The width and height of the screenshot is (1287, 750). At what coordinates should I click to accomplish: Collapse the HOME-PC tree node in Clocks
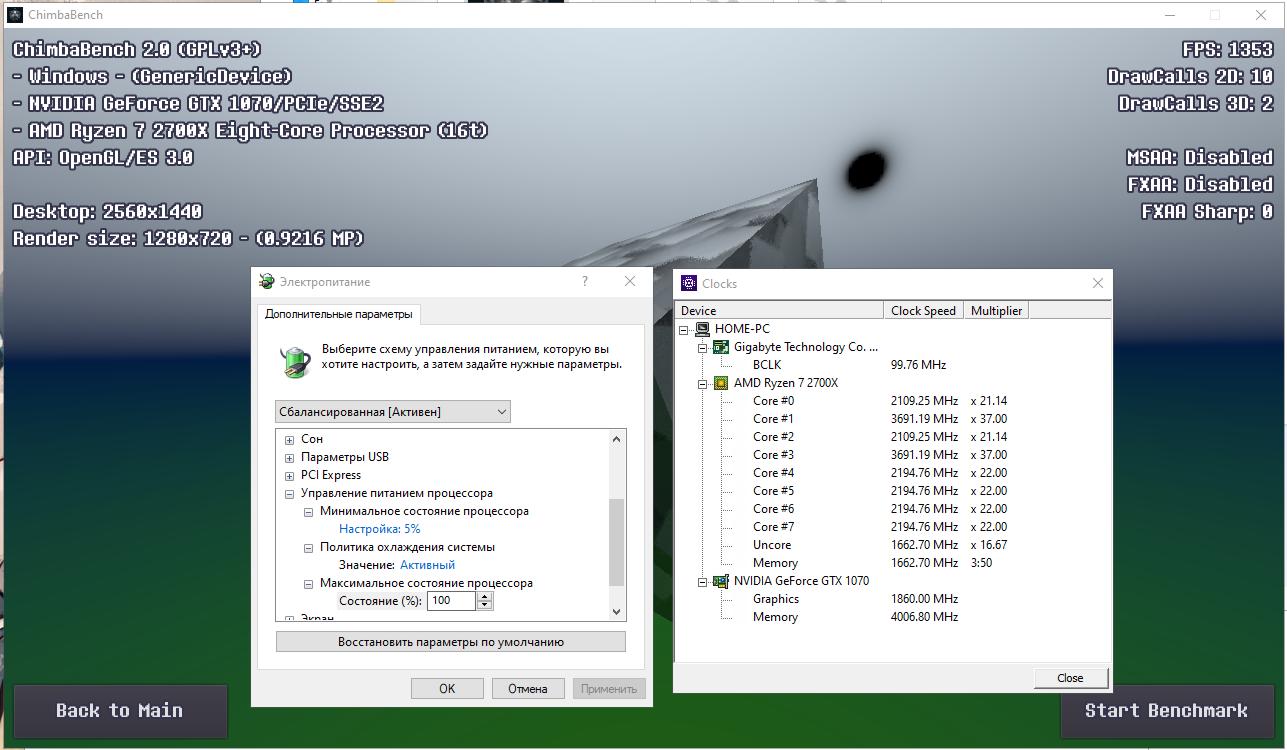pos(684,329)
